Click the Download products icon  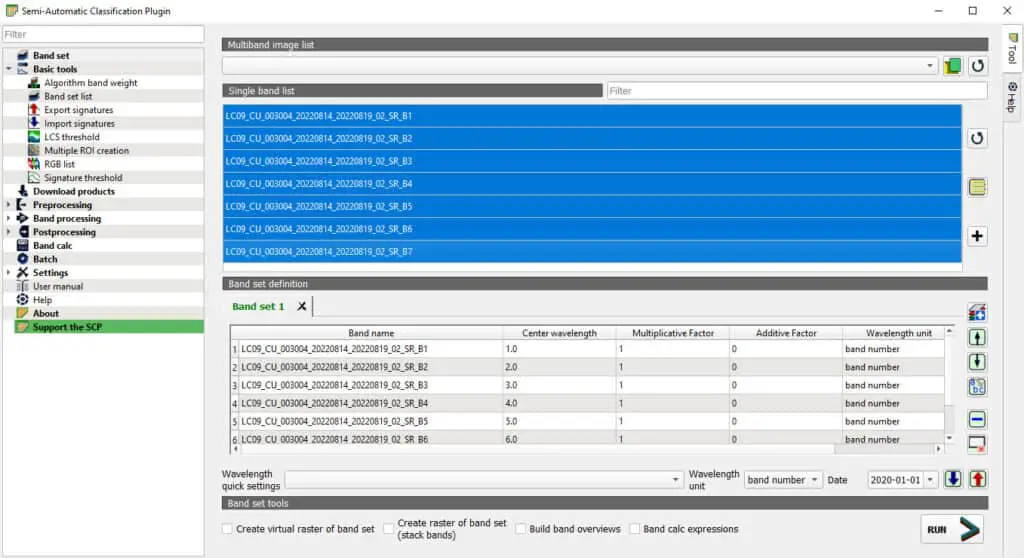pos(23,191)
